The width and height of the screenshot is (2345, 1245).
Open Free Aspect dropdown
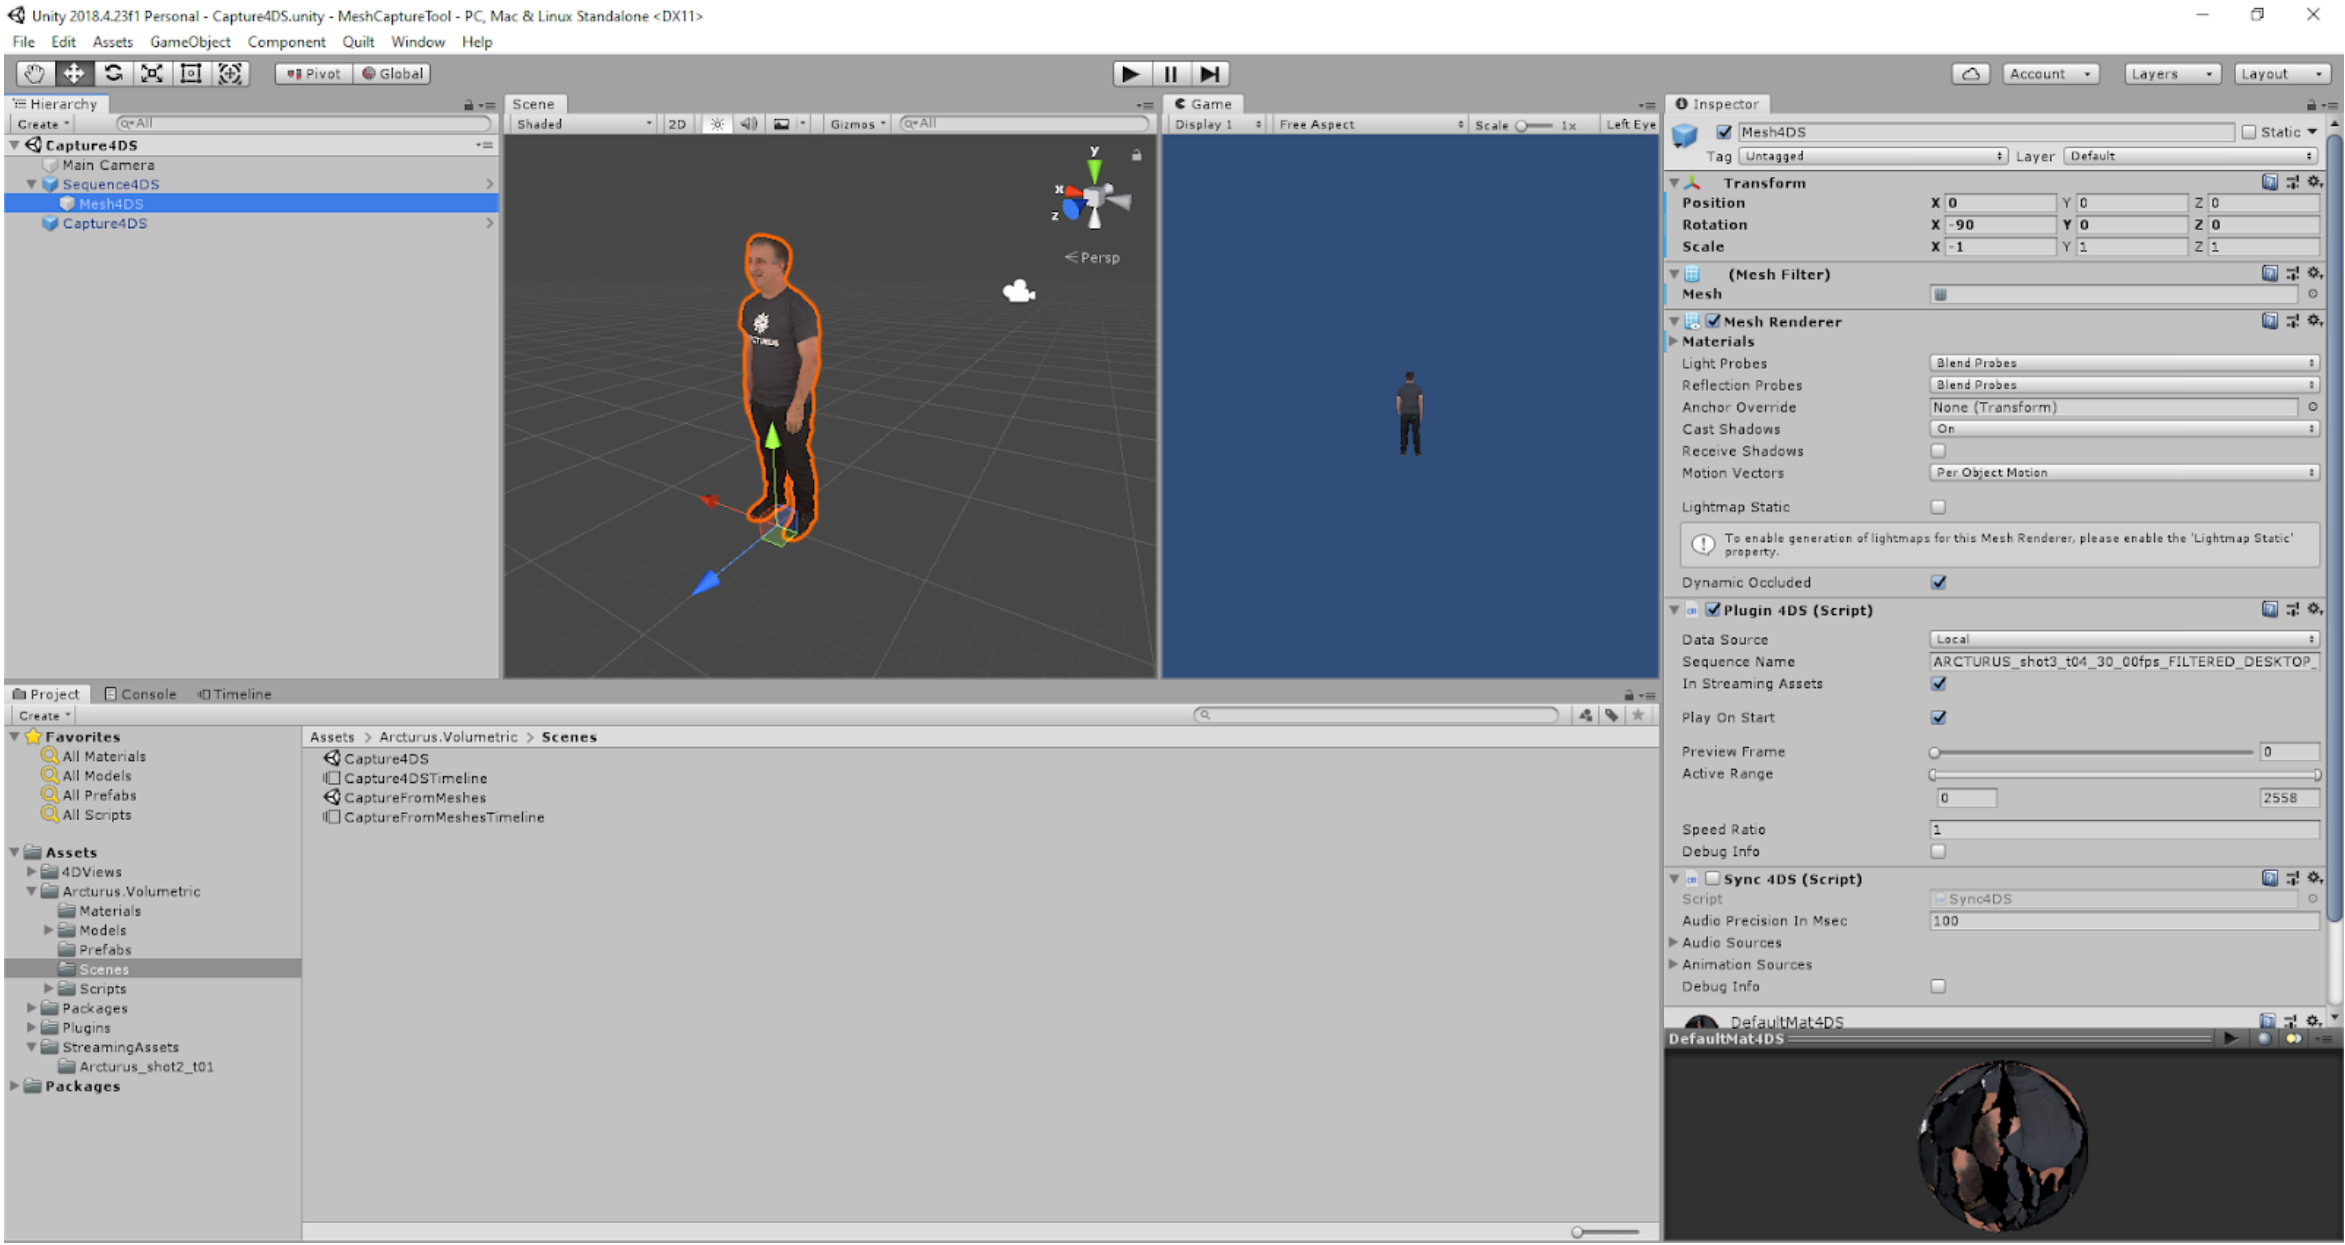click(x=1371, y=124)
